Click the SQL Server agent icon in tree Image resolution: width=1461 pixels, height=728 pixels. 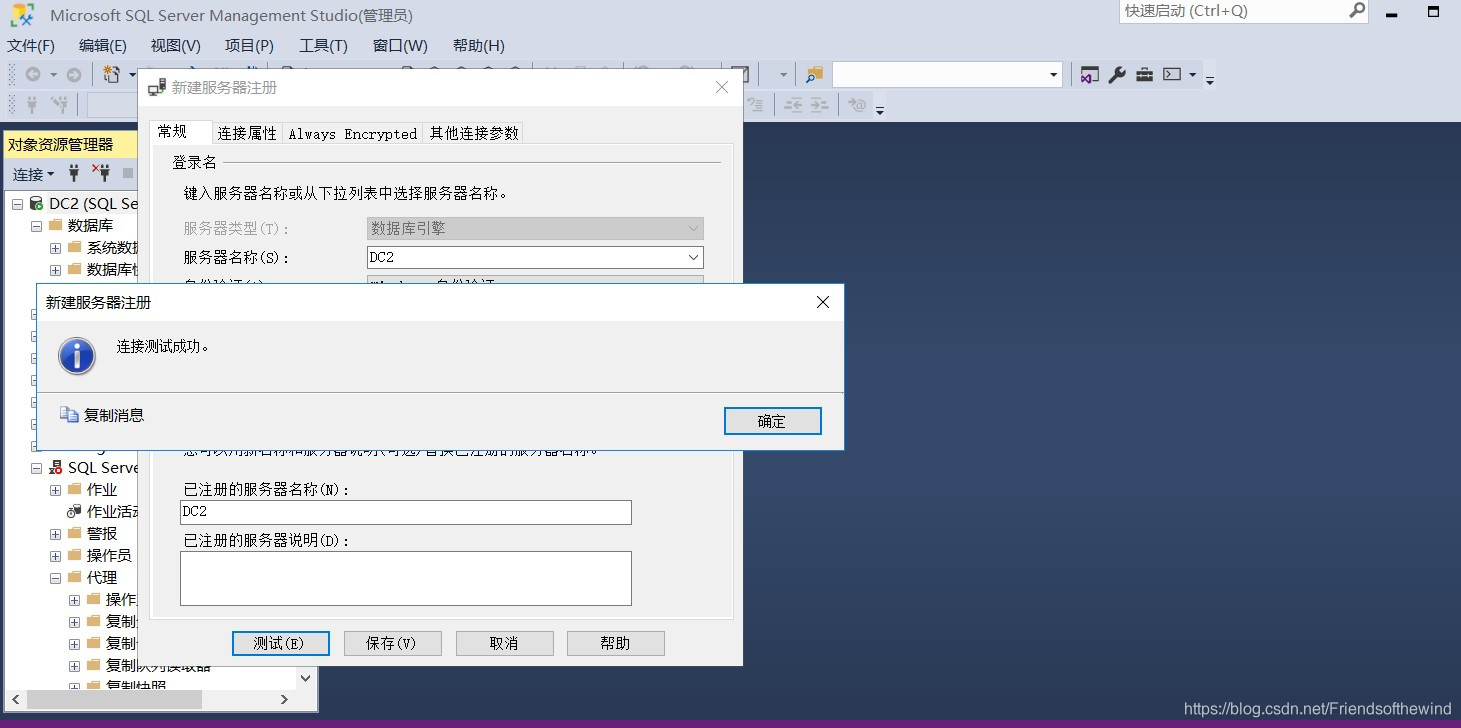(x=56, y=467)
